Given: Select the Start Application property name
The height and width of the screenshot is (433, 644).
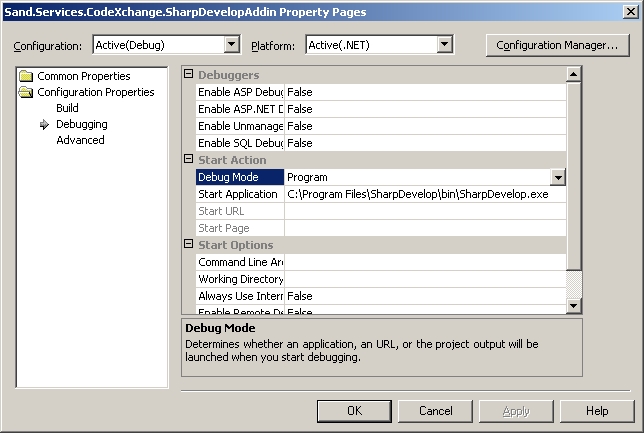Looking at the screenshot, I should (240, 194).
